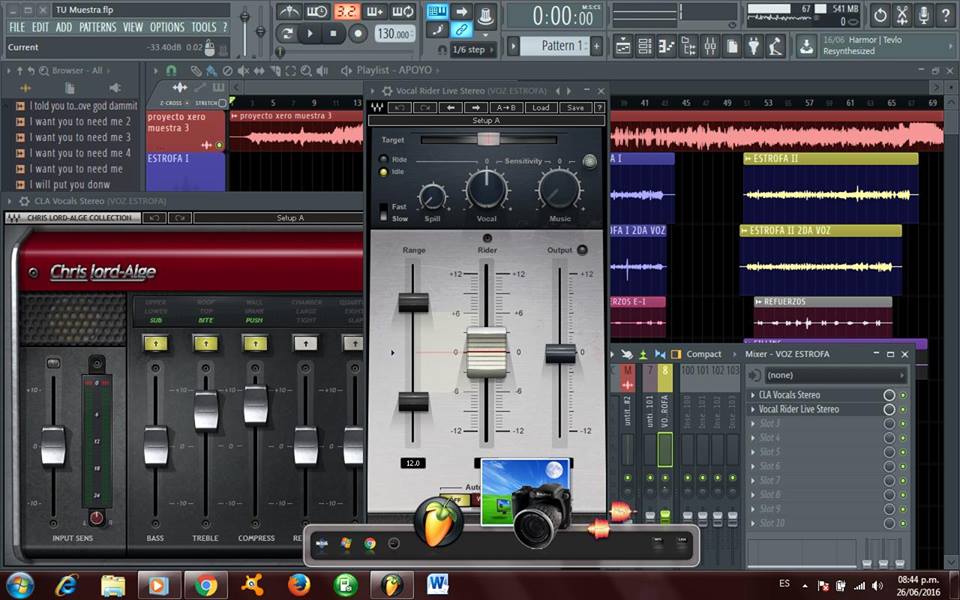Toggle the SUB button above BASS fader
The height and width of the screenshot is (600, 960).
coord(156,343)
